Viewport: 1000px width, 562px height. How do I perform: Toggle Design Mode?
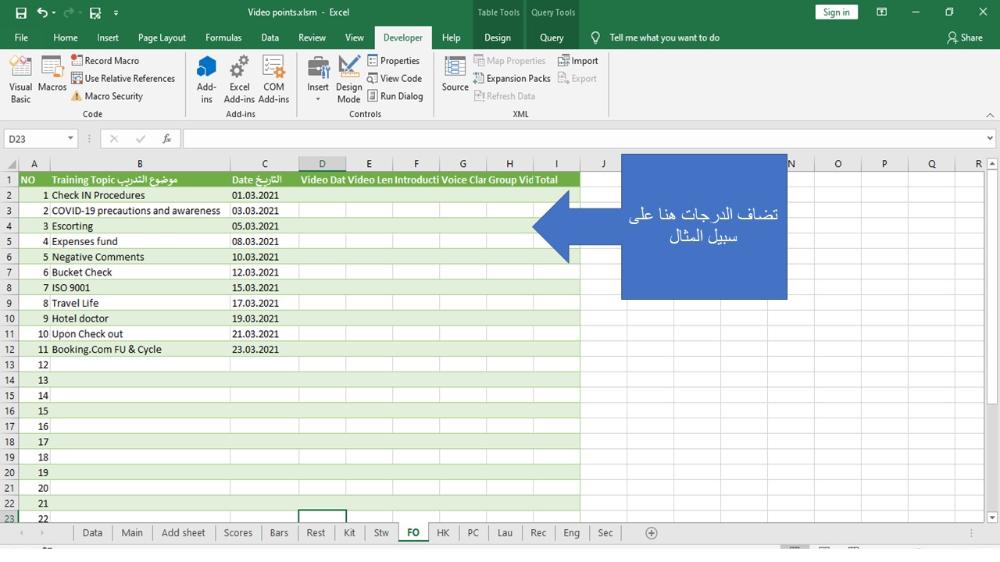point(349,79)
